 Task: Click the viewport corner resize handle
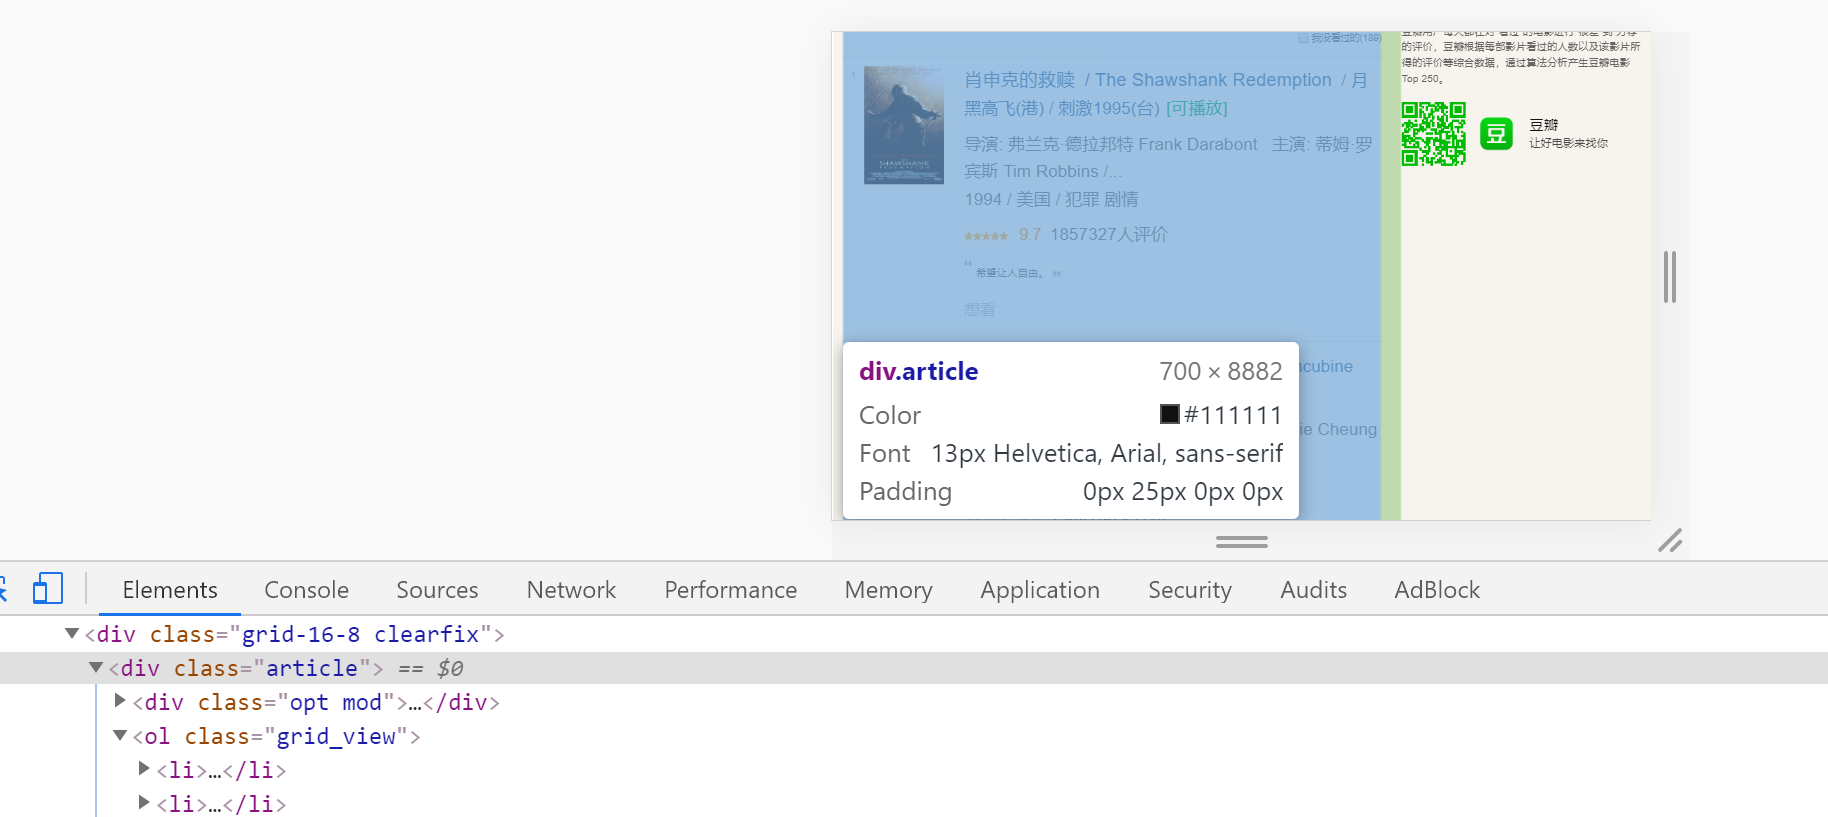(x=1670, y=541)
